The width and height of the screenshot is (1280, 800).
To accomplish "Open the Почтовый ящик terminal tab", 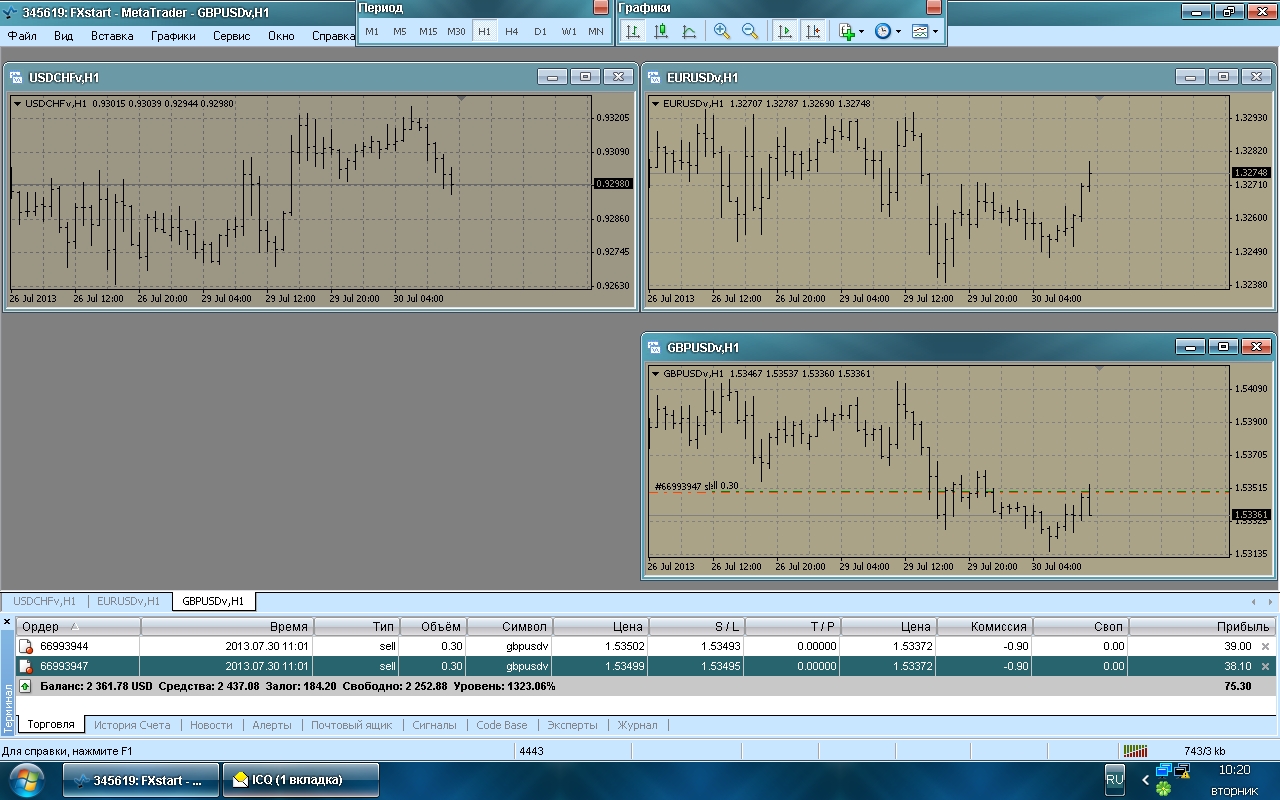I will tap(352, 725).
